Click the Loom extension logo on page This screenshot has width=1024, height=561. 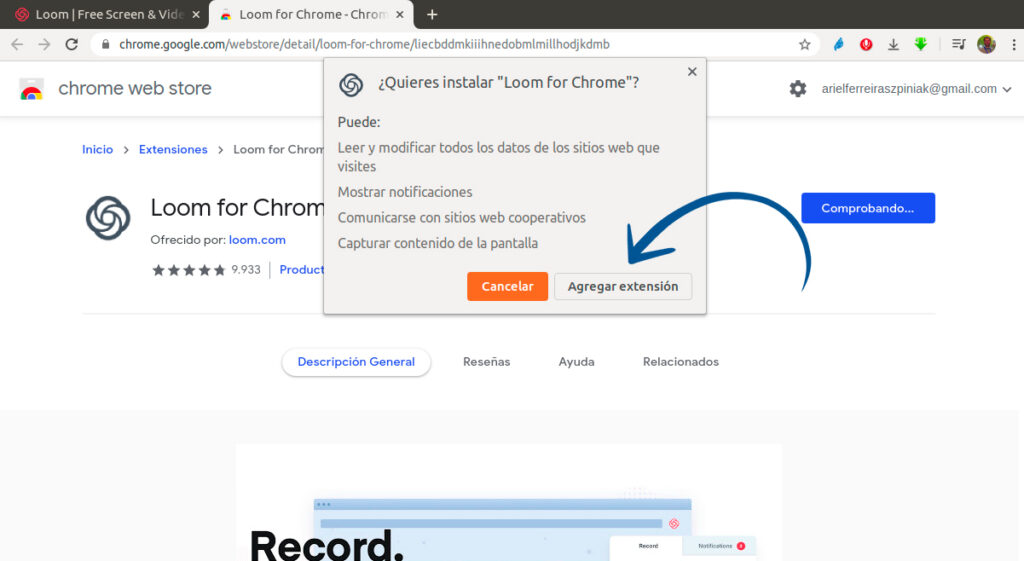pos(108,218)
